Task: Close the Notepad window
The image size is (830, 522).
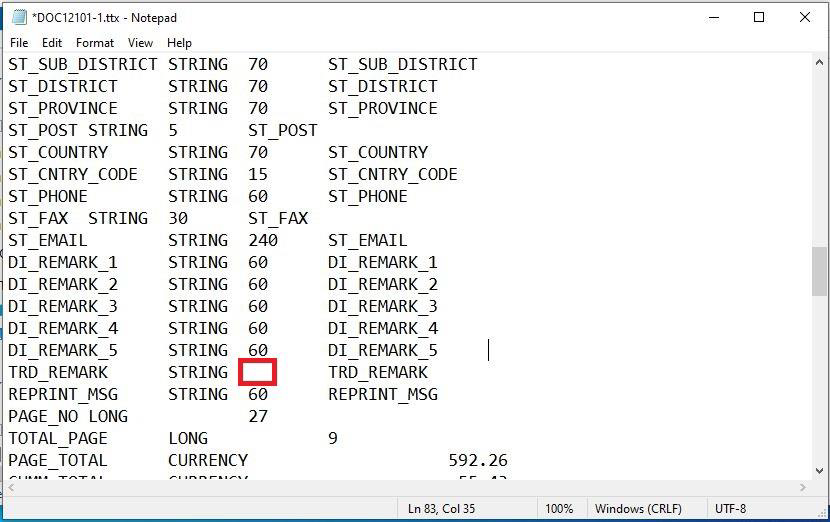Action: point(805,17)
